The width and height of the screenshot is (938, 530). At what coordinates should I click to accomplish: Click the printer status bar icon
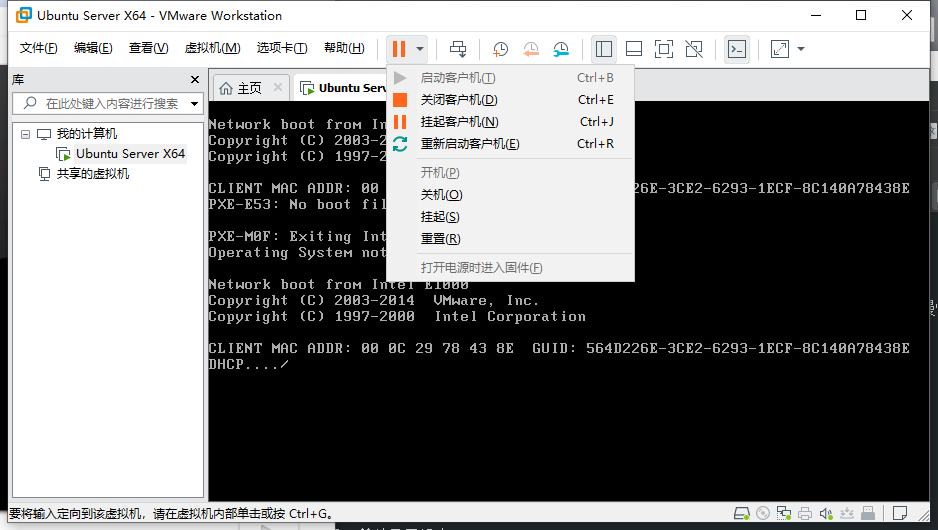(x=805, y=513)
